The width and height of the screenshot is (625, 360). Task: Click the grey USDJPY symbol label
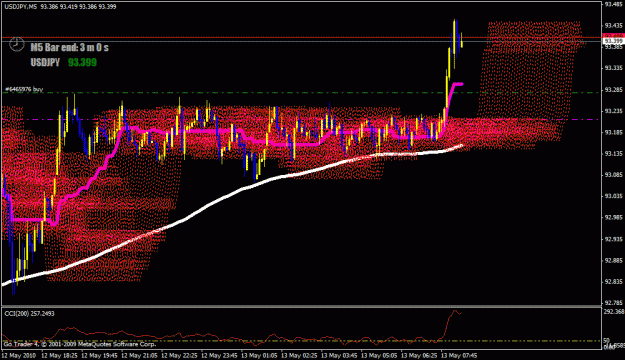click(45, 62)
